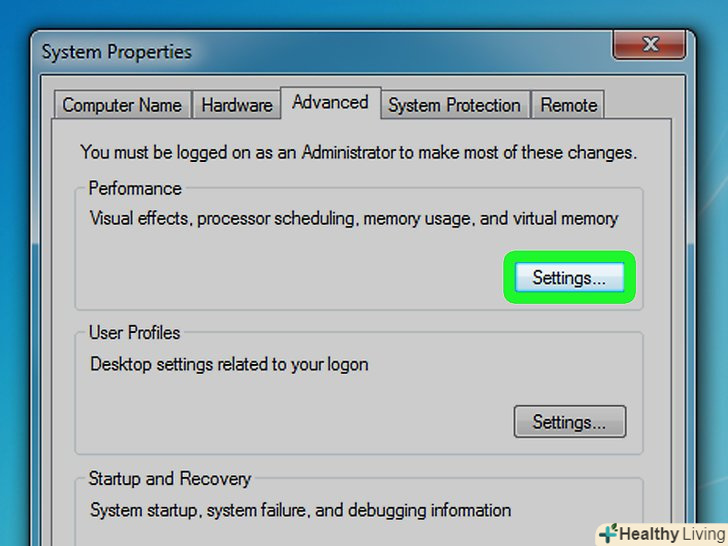Click the User Profiles Settings button
The image size is (728, 546).
click(x=569, y=422)
